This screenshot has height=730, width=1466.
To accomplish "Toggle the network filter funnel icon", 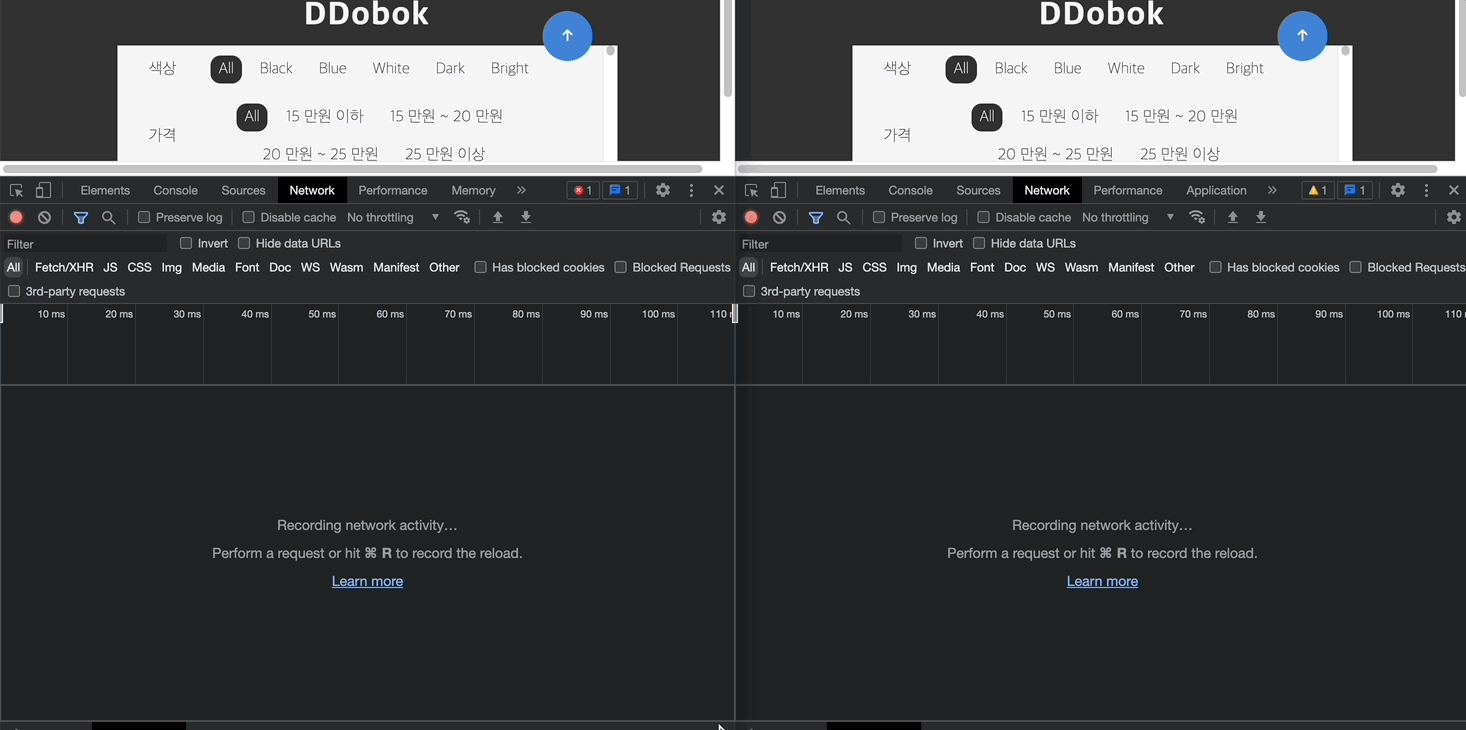I will click(81, 217).
